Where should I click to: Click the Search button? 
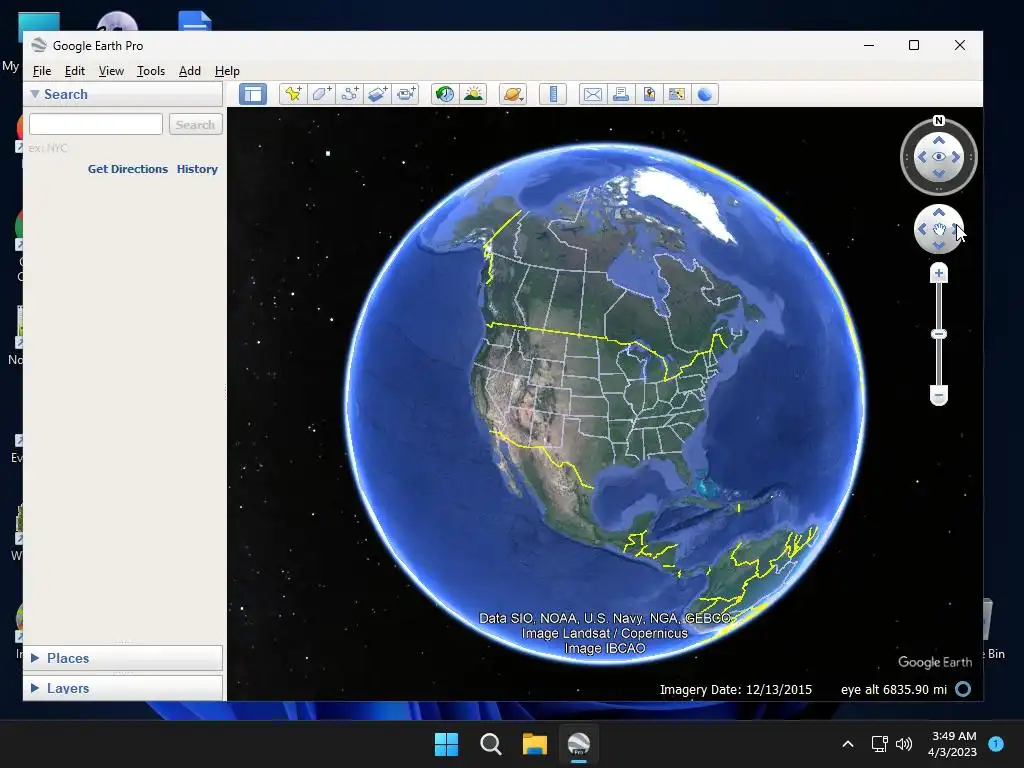point(195,124)
